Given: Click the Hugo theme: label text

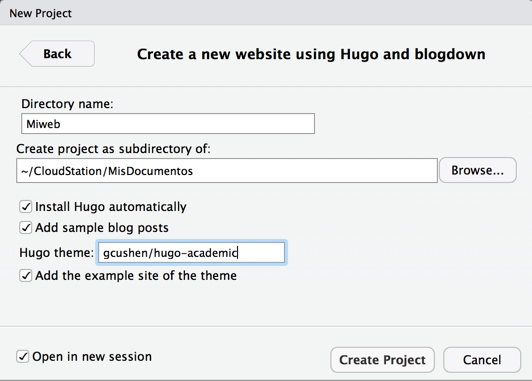Looking at the screenshot, I should pyautogui.click(x=56, y=253).
